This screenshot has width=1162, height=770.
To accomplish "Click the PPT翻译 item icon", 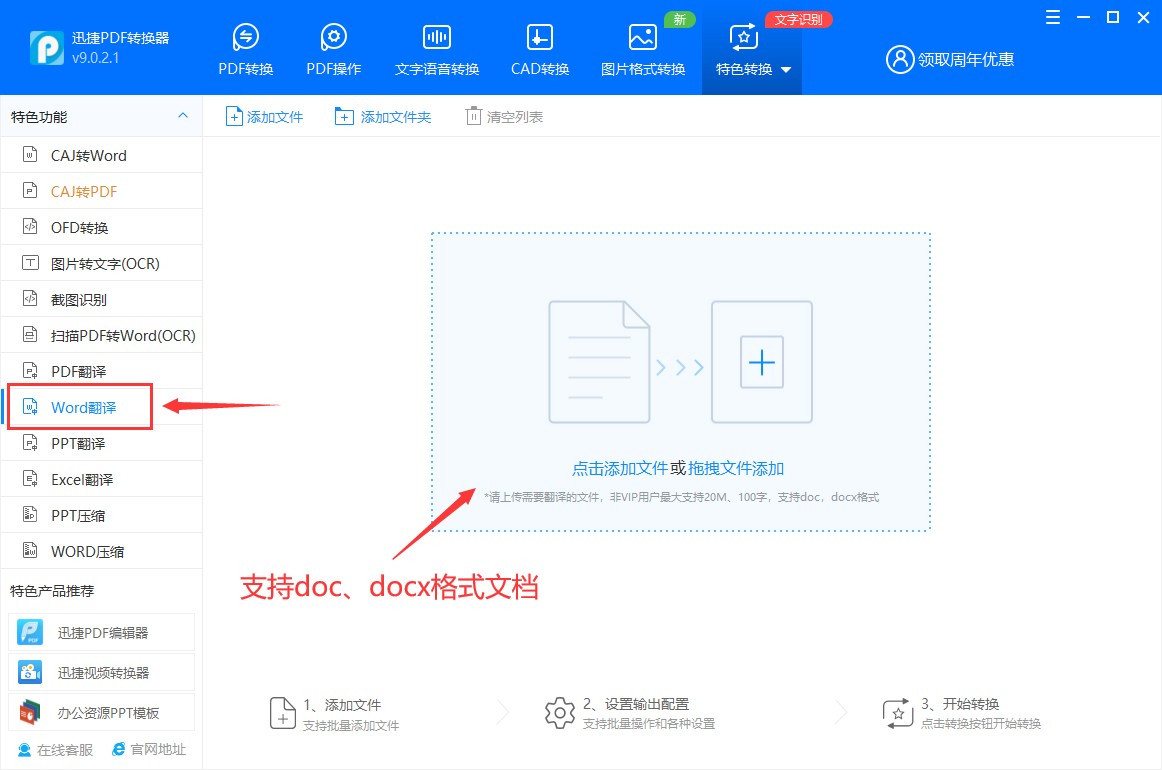I will [x=30, y=442].
